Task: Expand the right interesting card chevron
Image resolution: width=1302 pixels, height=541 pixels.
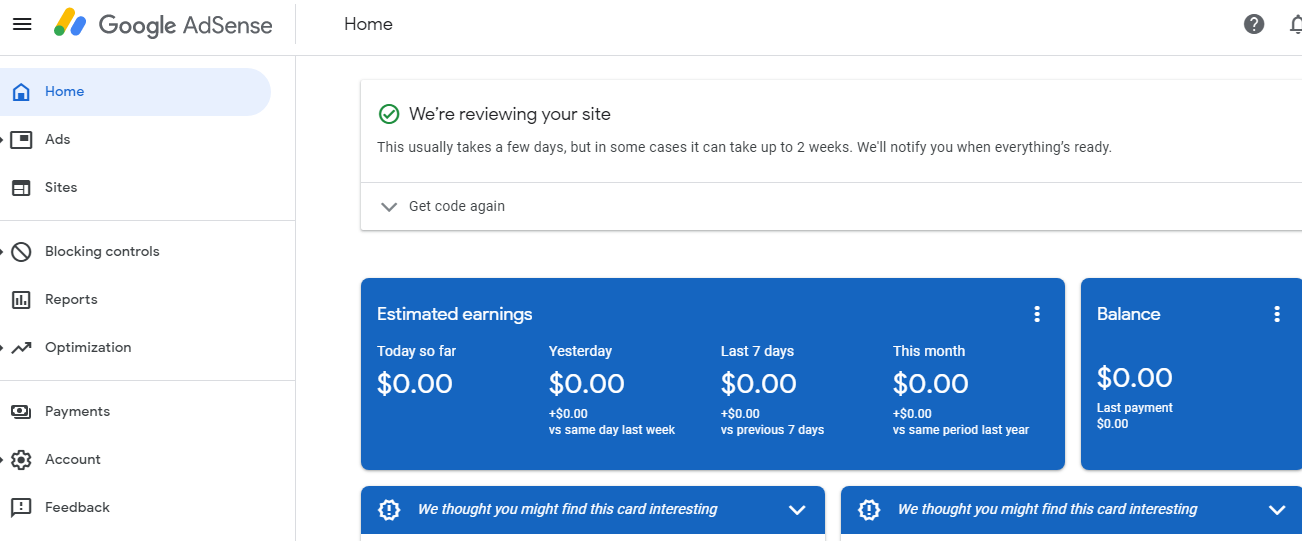Action: [x=1277, y=510]
